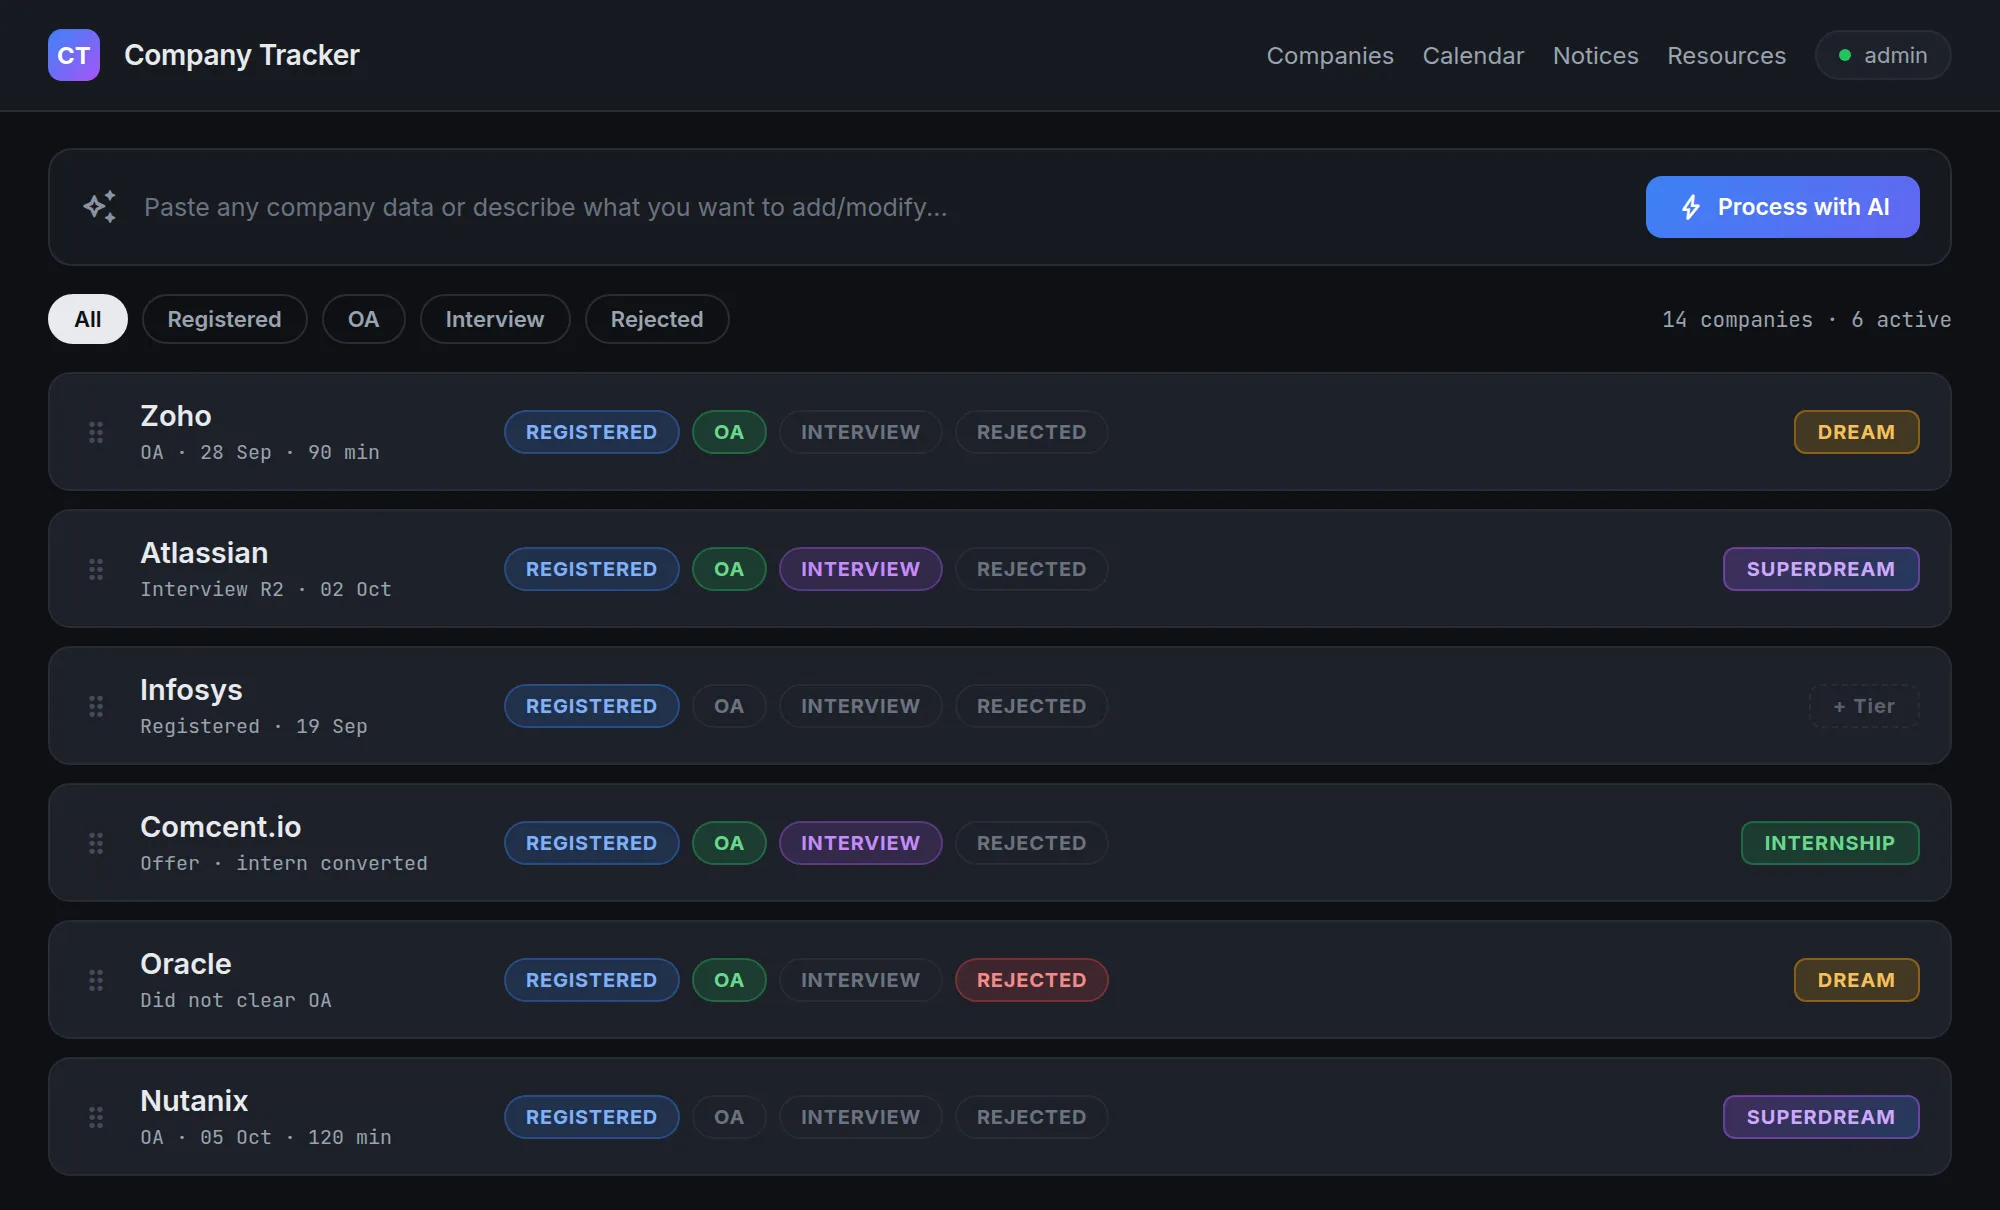Screen dimensions: 2000x1210
Task: Unmark Oracle's REJECTED status
Action: click(1031, 980)
